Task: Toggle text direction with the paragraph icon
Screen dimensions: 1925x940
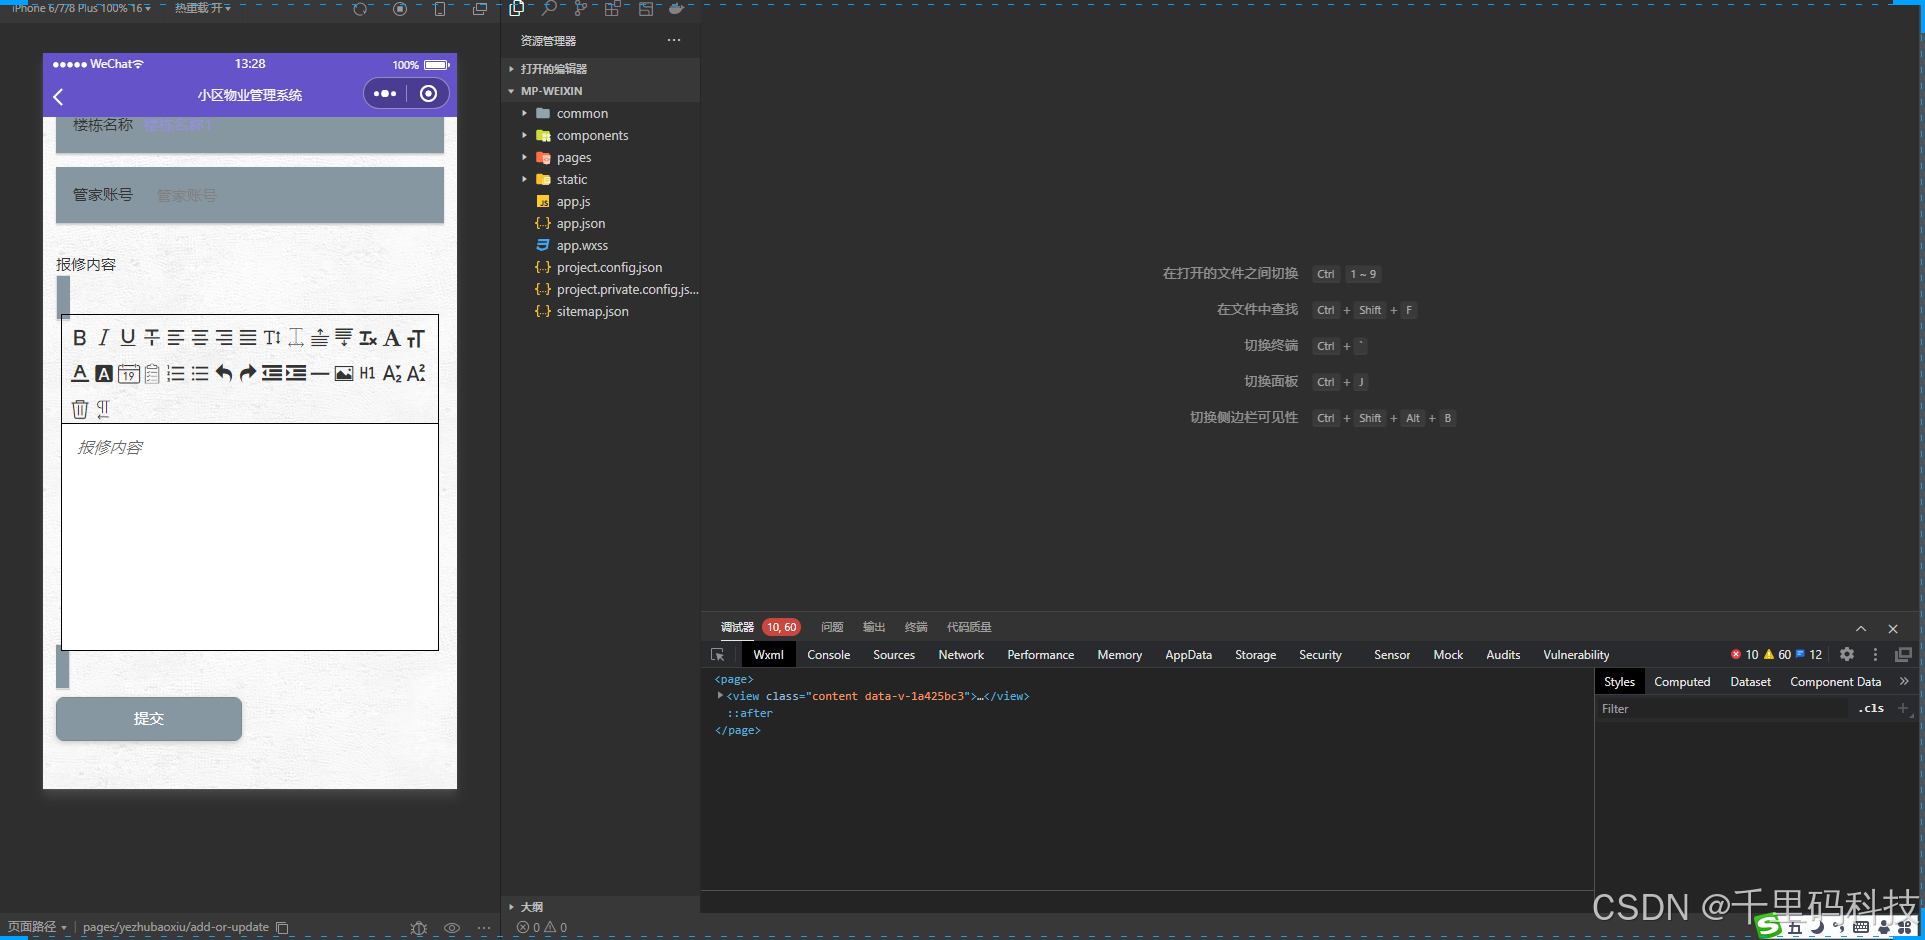Action: pyautogui.click(x=103, y=408)
